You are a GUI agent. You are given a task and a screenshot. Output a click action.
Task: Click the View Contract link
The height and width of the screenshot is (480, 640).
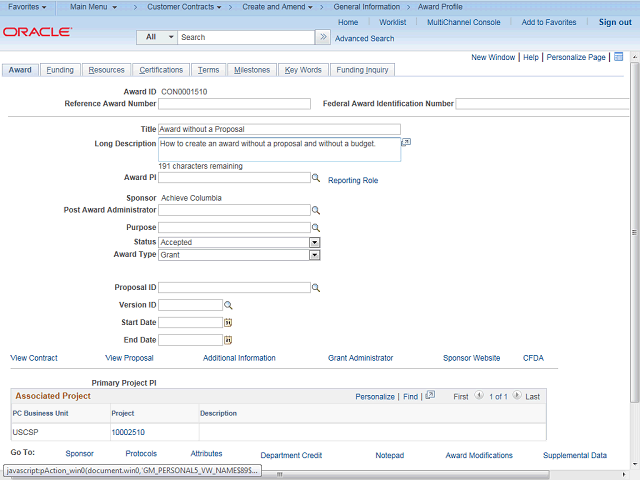34,358
